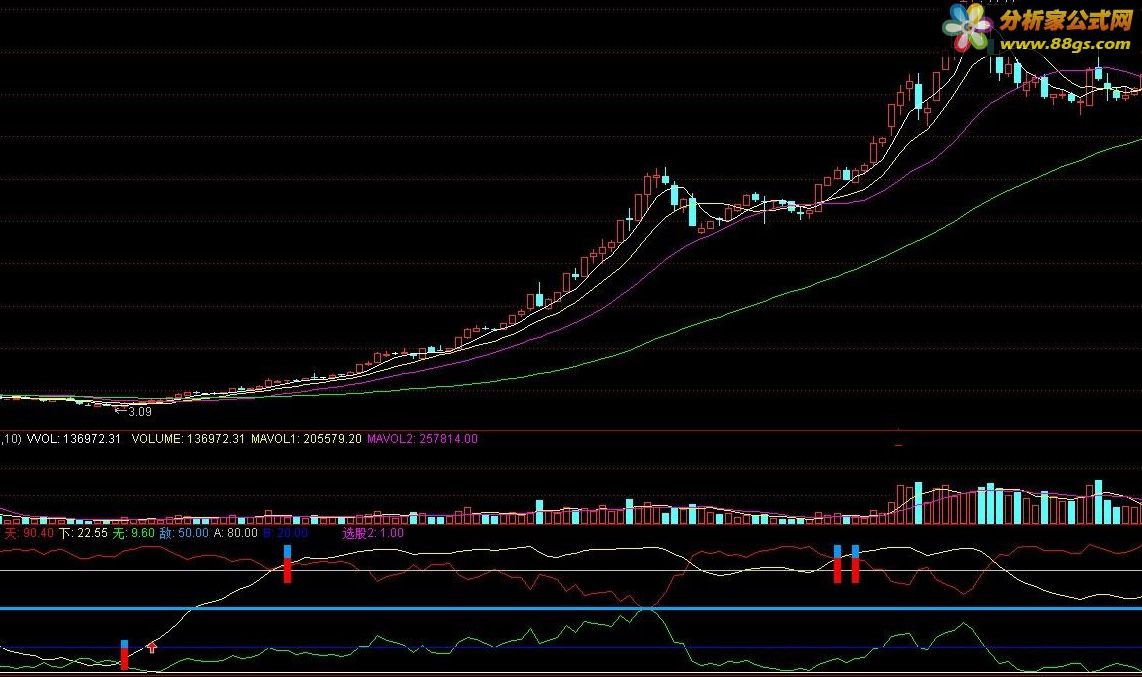The height and width of the screenshot is (677, 1142).
Task: Click the green "无: 9.60" indicator value
Action: (x=134, y=533)
